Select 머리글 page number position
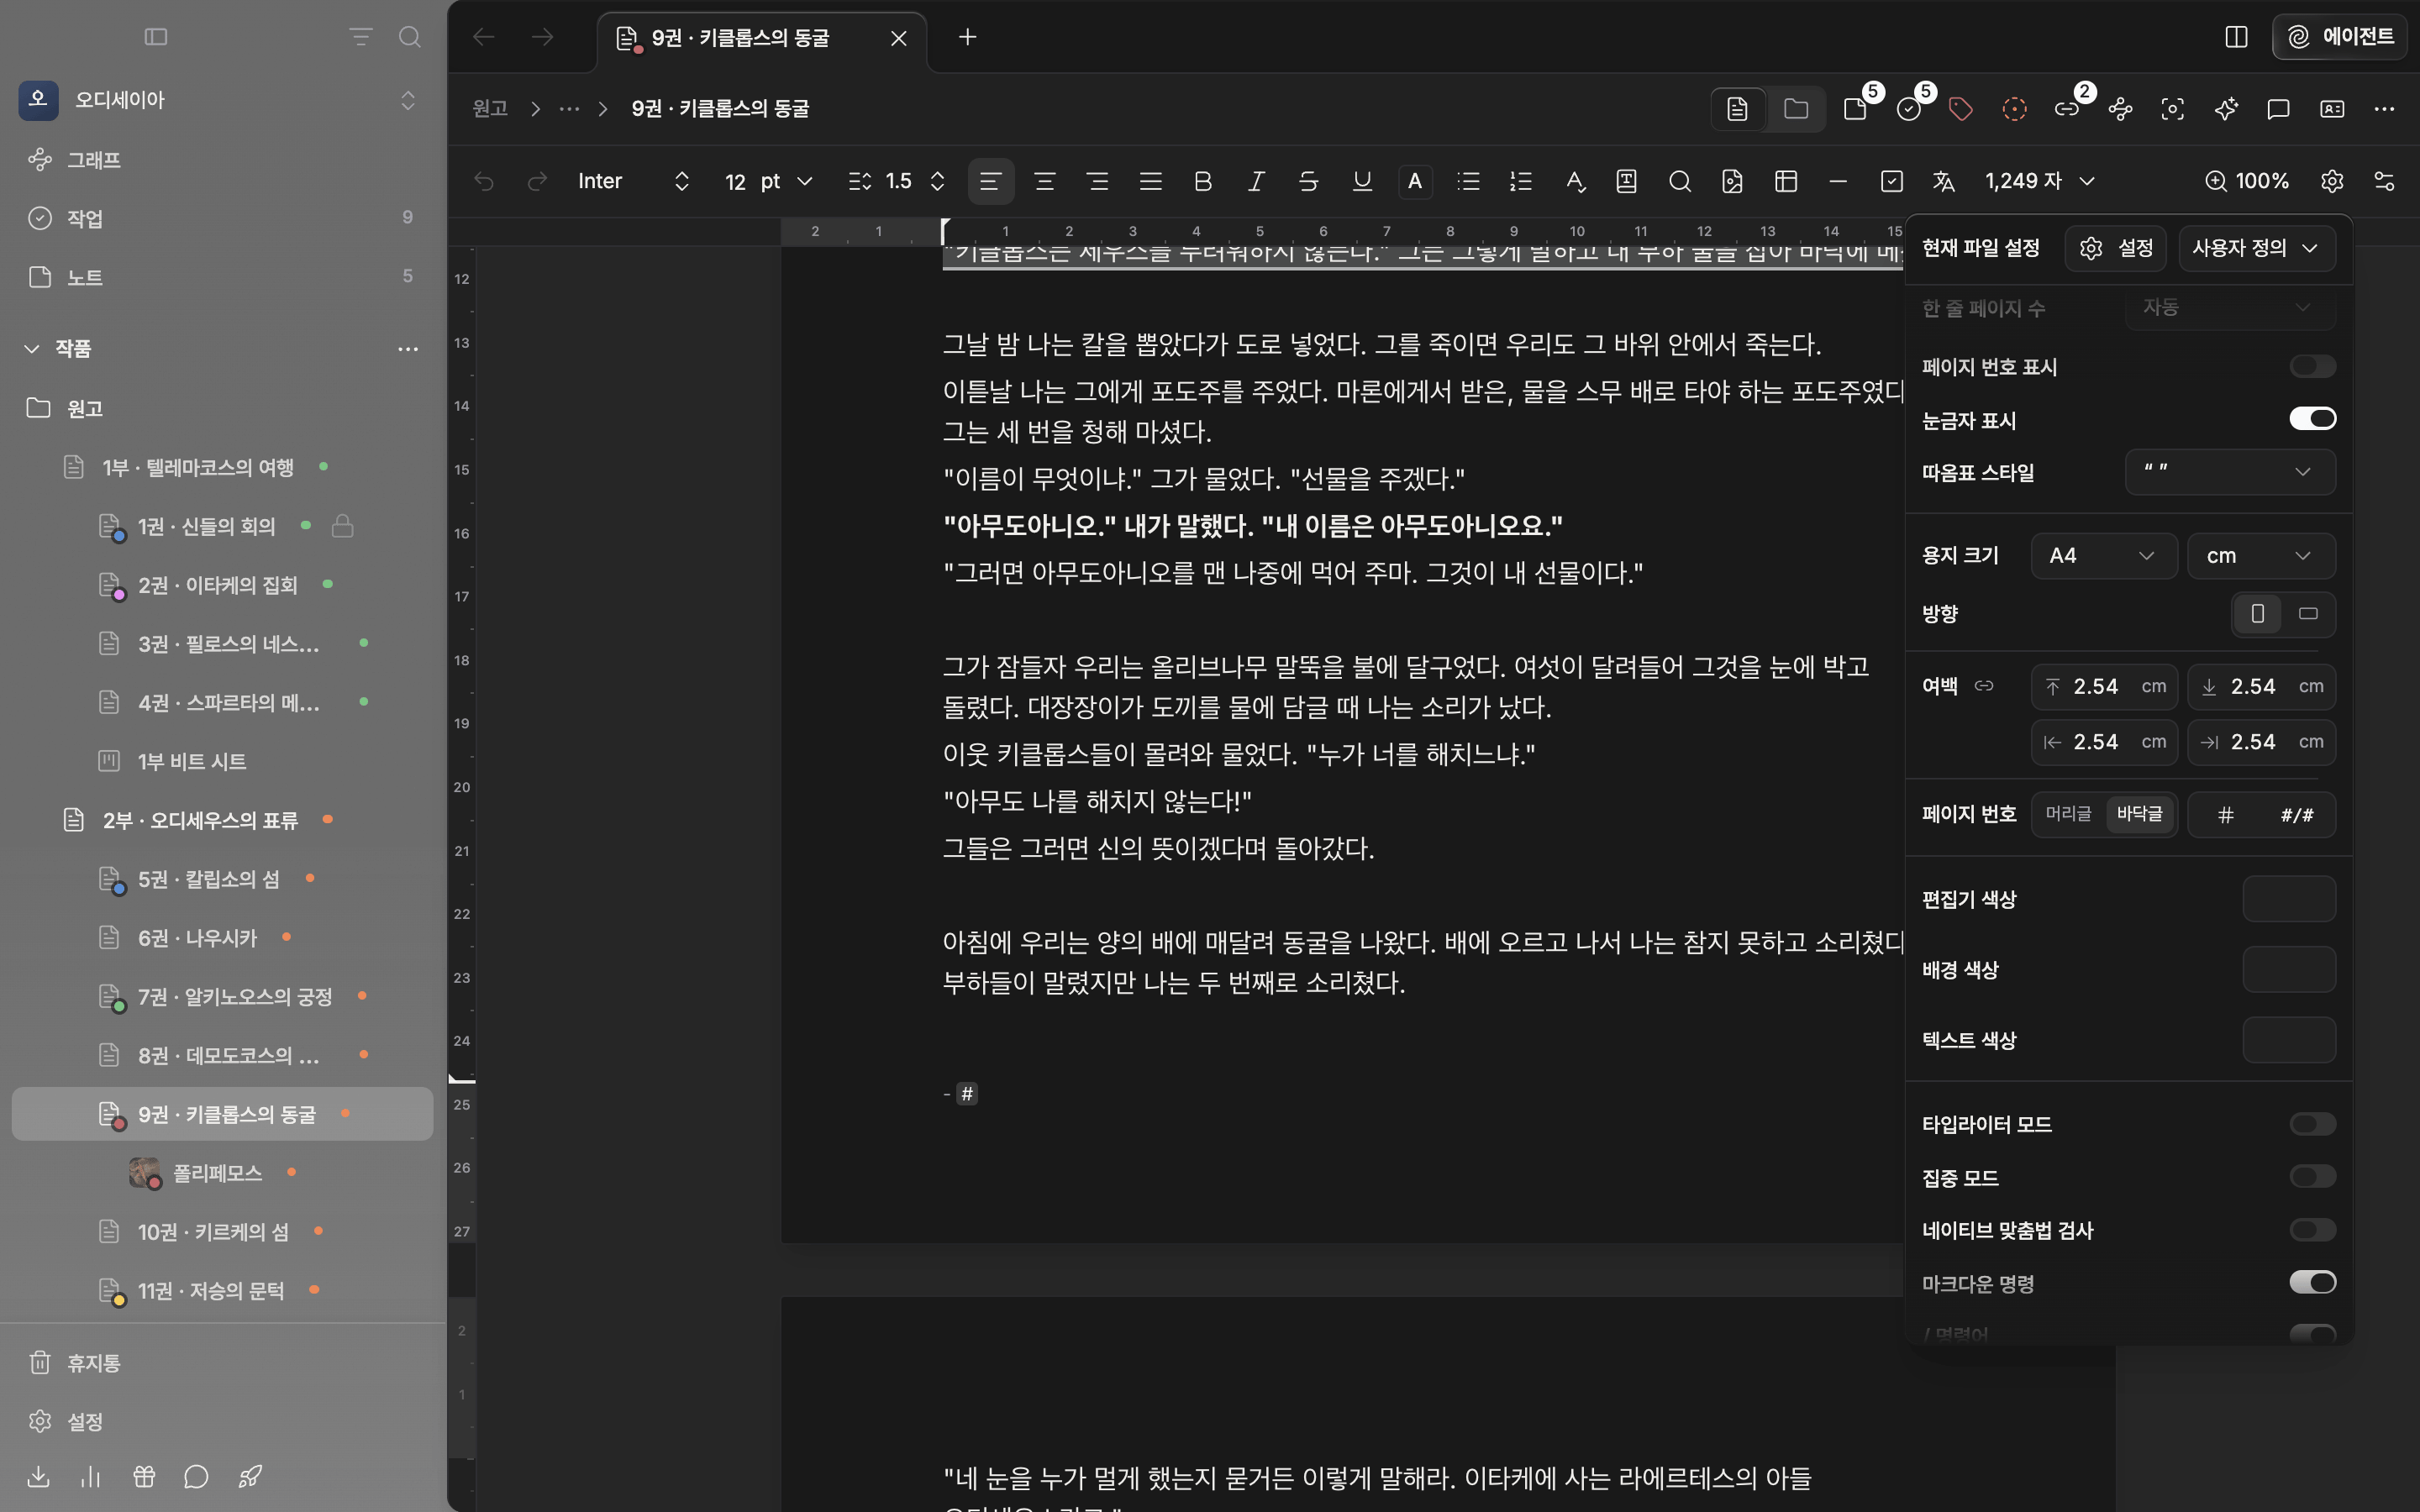This screenshot has height=1512, width=2420. 2068,814
